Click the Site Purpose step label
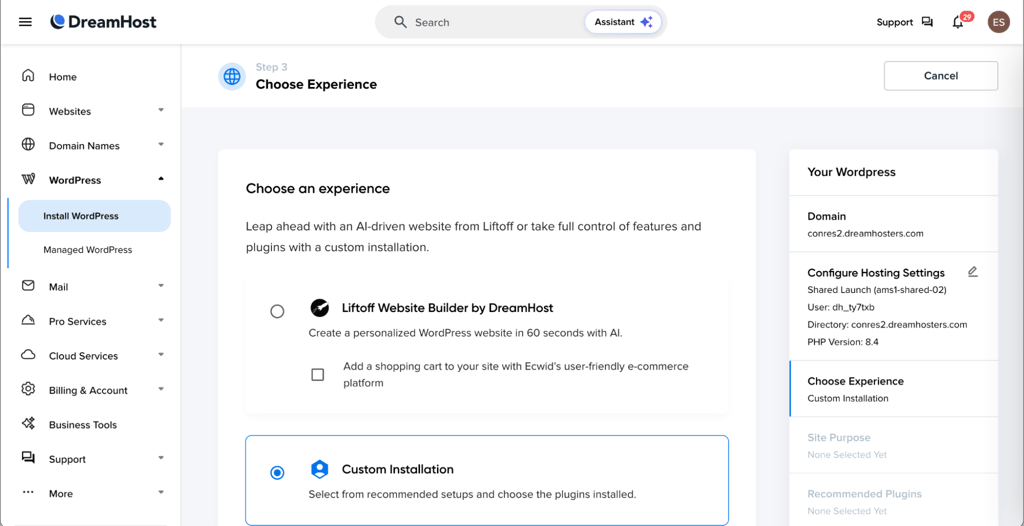 pos(839,438)
